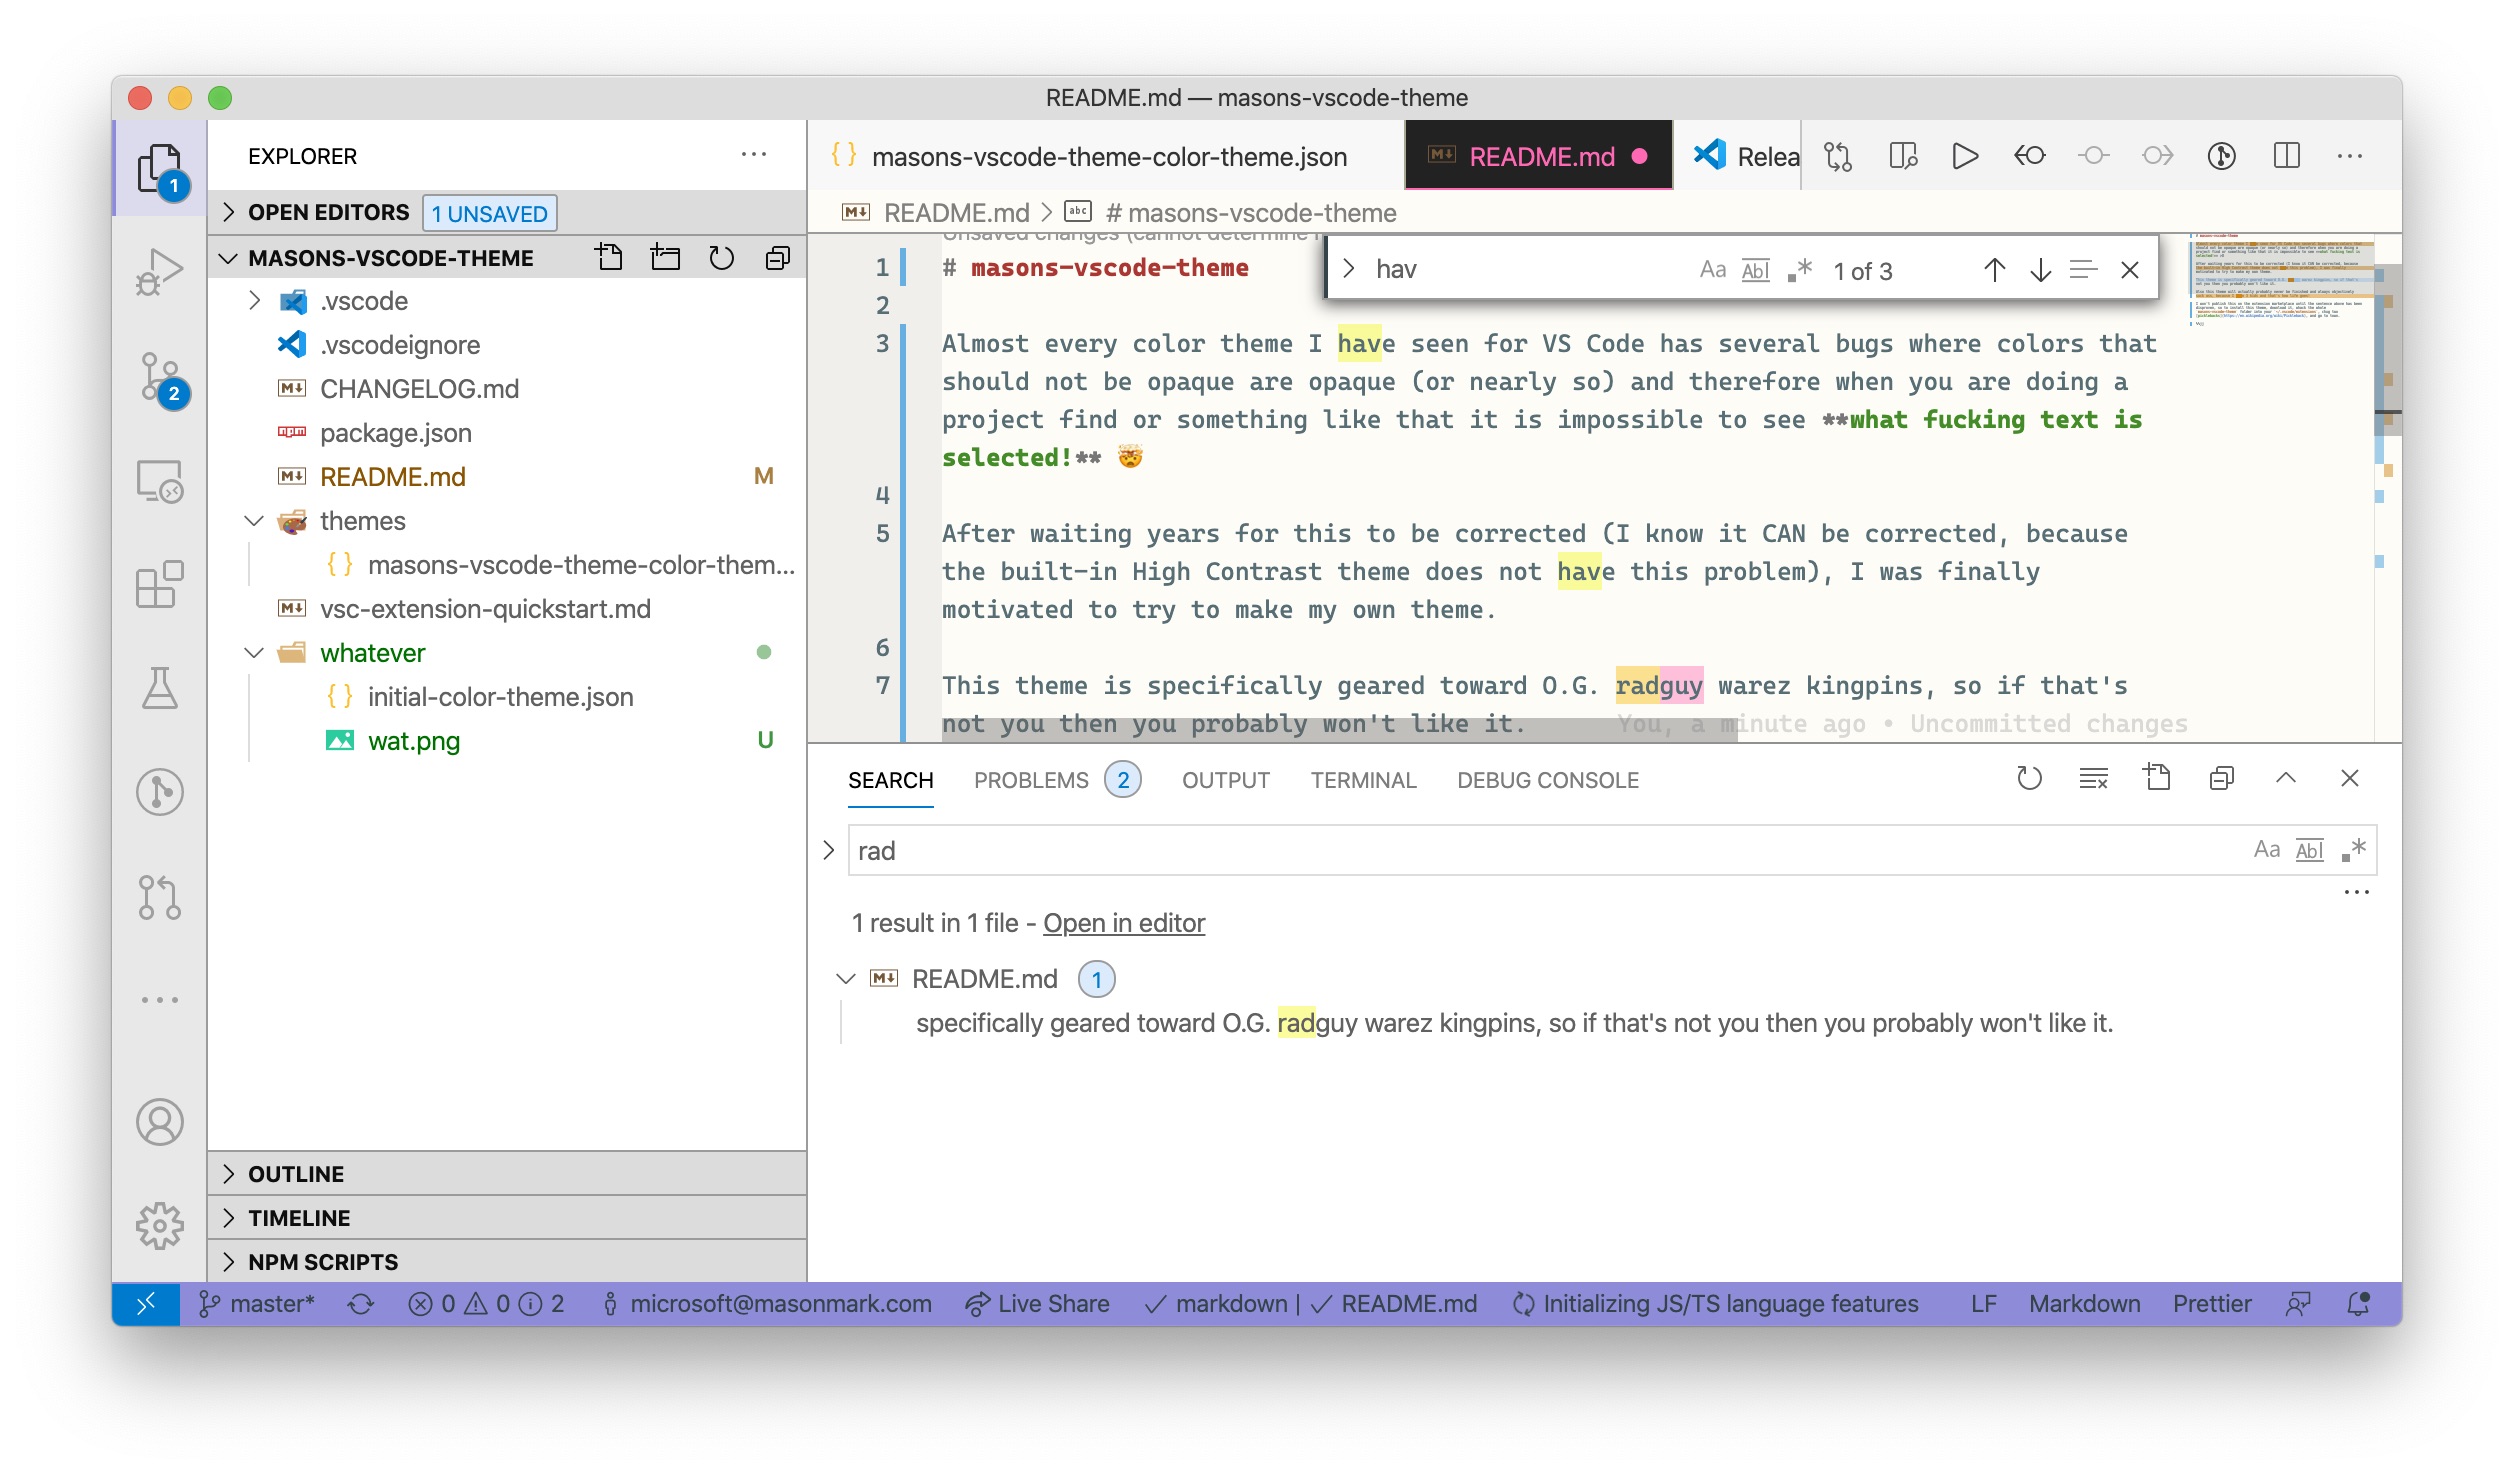Open the Run and Debug view
This screenshot has width=2514, height=1474.
[159, 272]
